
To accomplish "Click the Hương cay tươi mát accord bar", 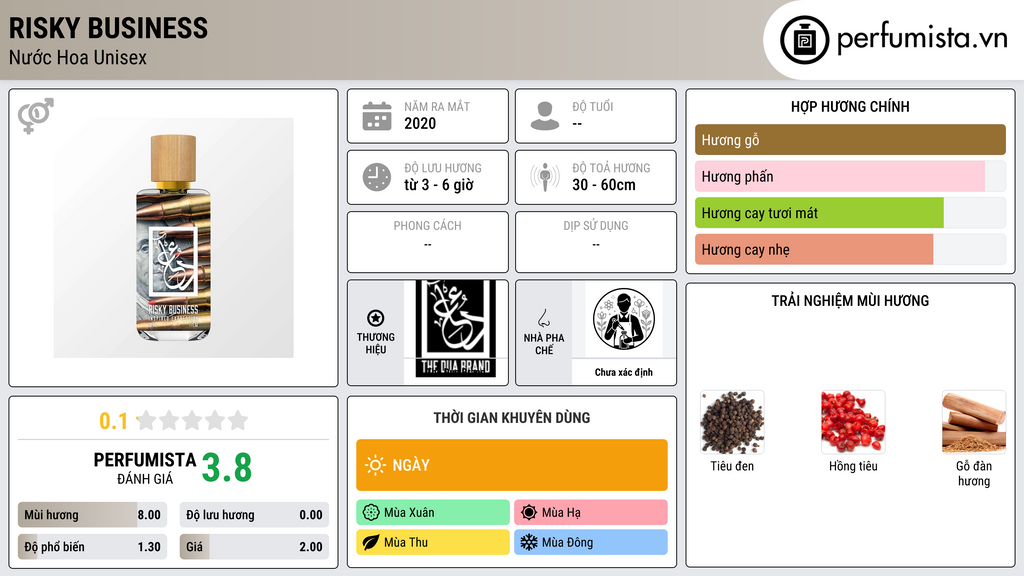I will pos(850,213).
